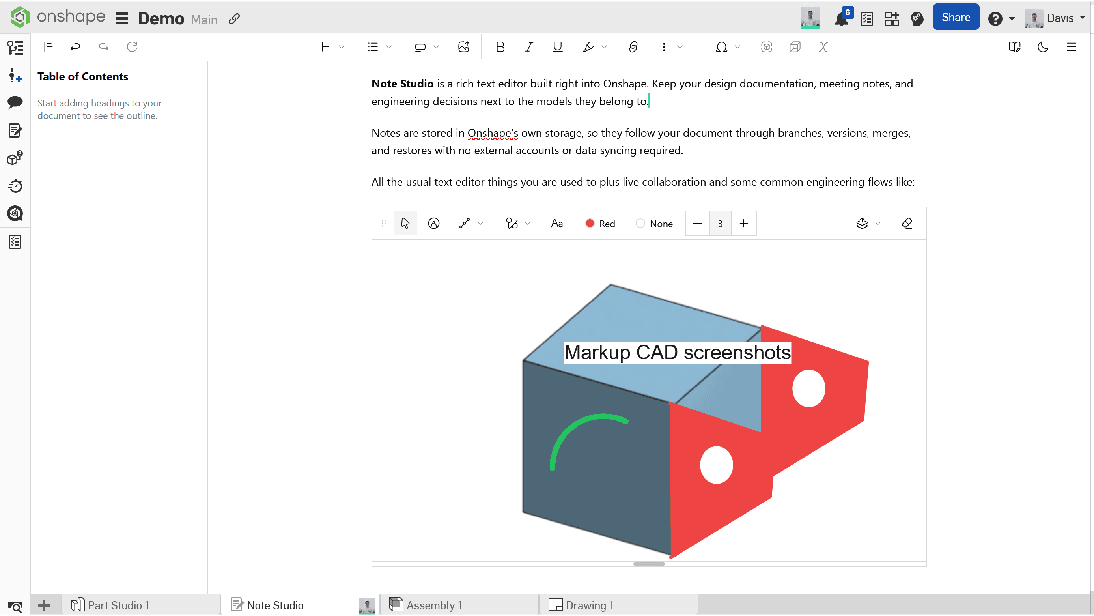Open the list style dropdown

tap(380, 47)
